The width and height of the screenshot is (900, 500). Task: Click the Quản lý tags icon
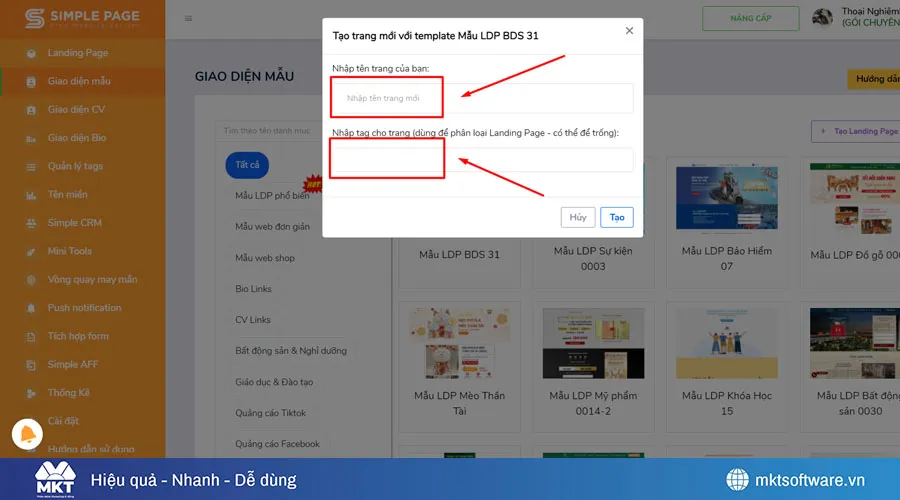[30, 166]
